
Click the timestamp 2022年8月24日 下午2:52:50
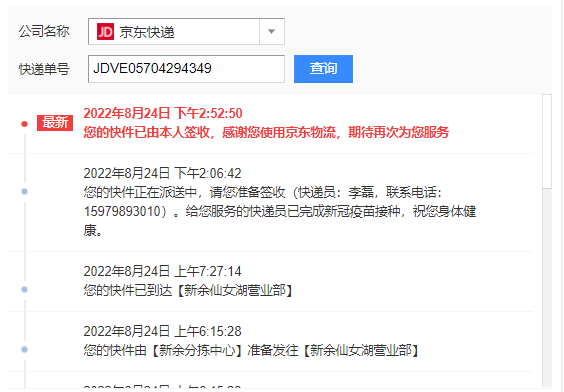163,113
